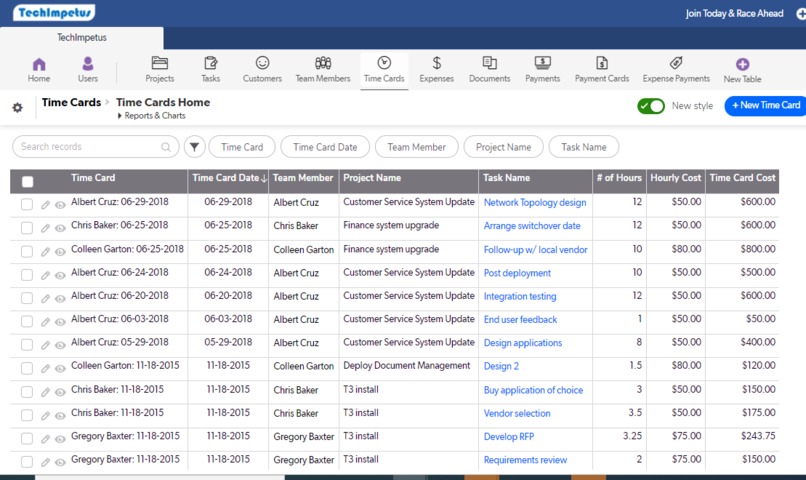Screen dimensions: 806x480
Task: View Albert Cruz: 06-03-2018 eye icon
Action: point(60,322)
